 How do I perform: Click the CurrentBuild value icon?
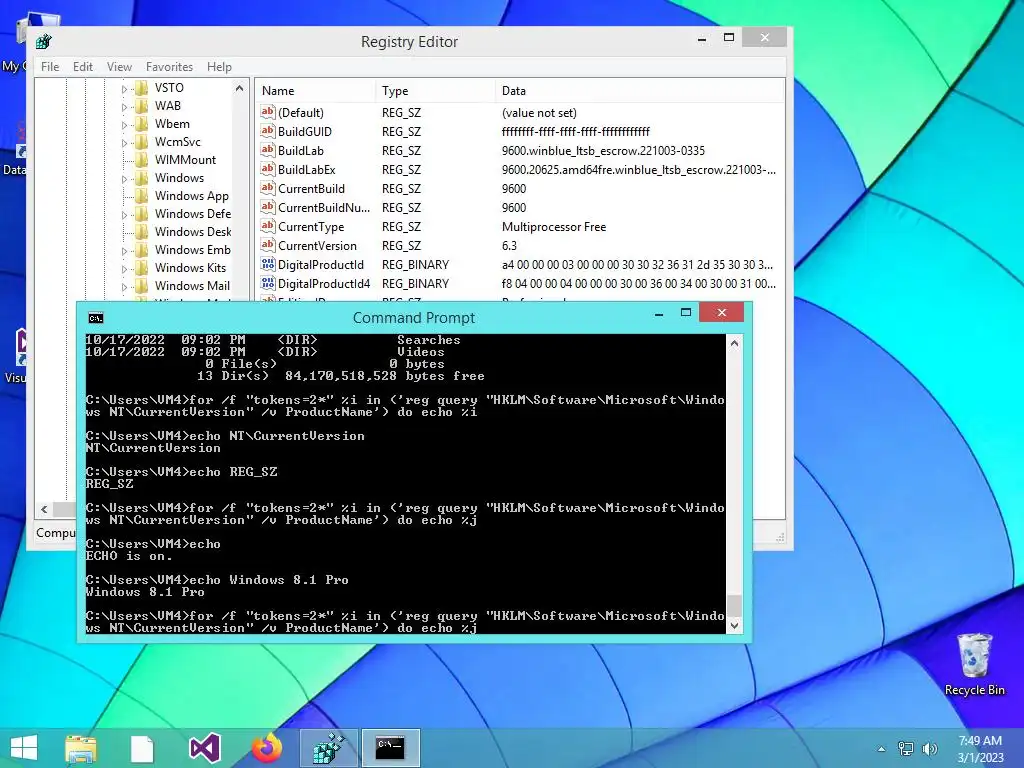pyautogui.click(x=268, y=187)
